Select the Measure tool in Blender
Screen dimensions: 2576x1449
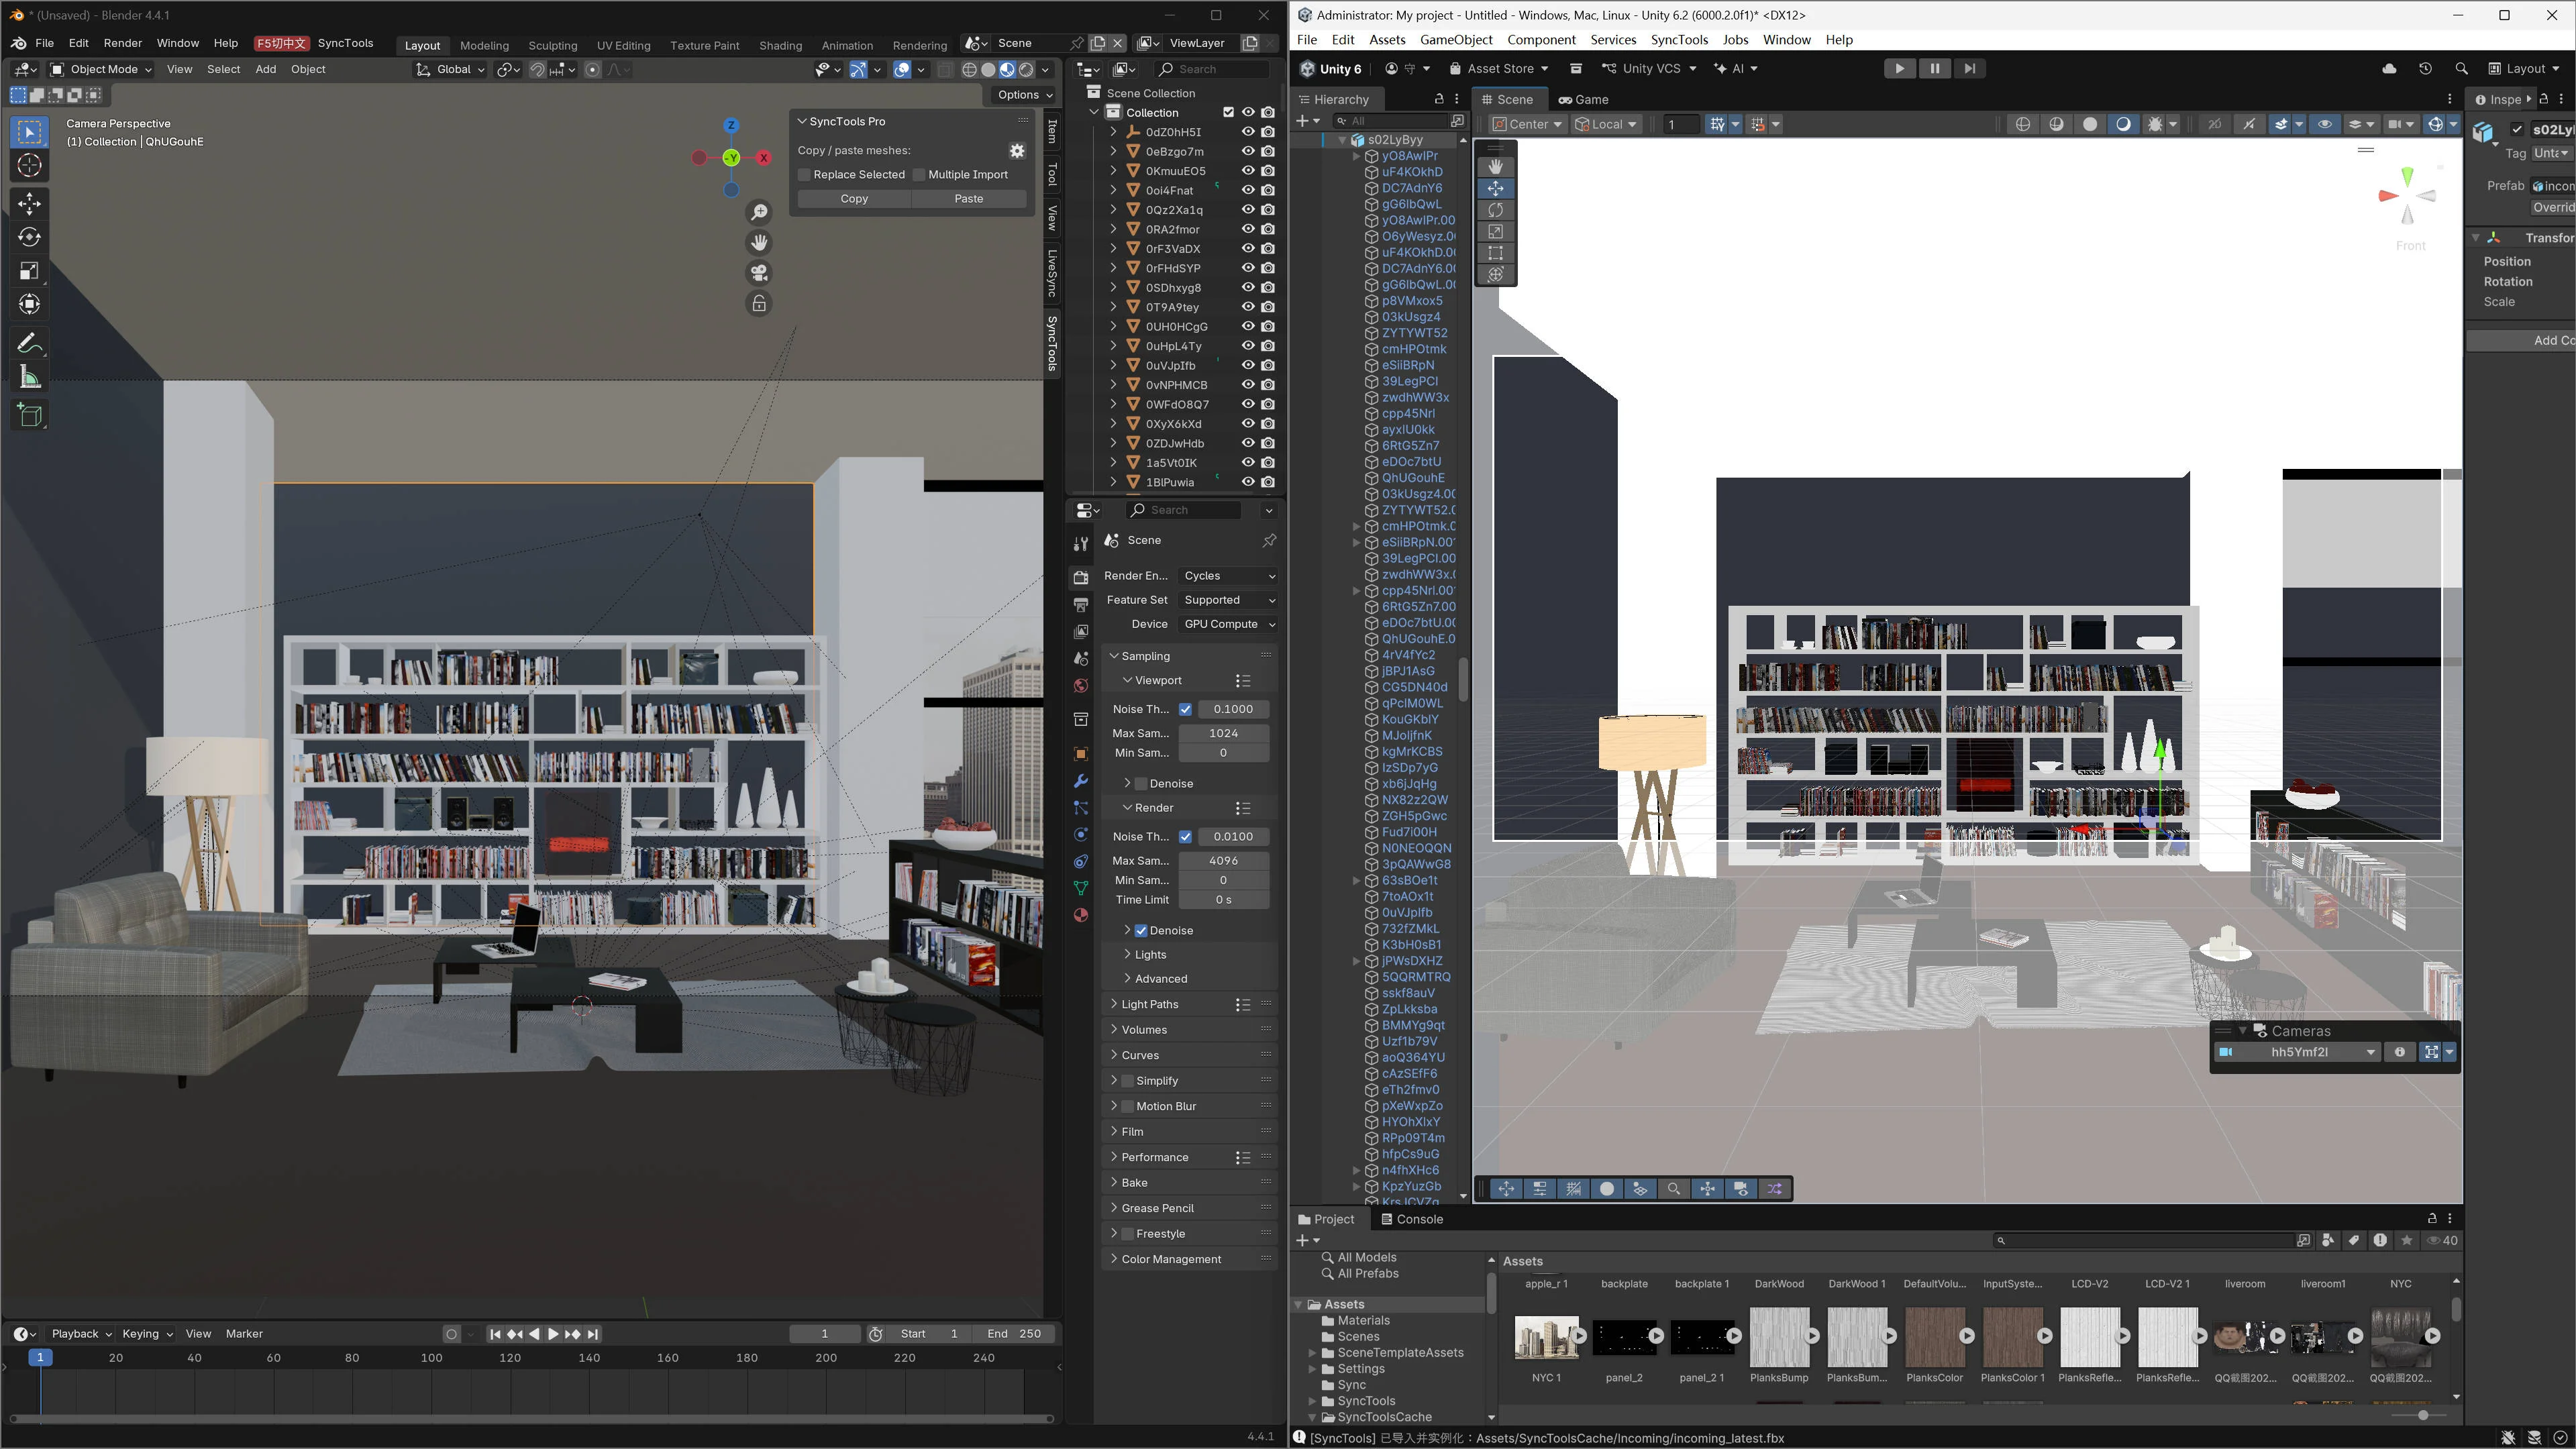coord(29,378)
